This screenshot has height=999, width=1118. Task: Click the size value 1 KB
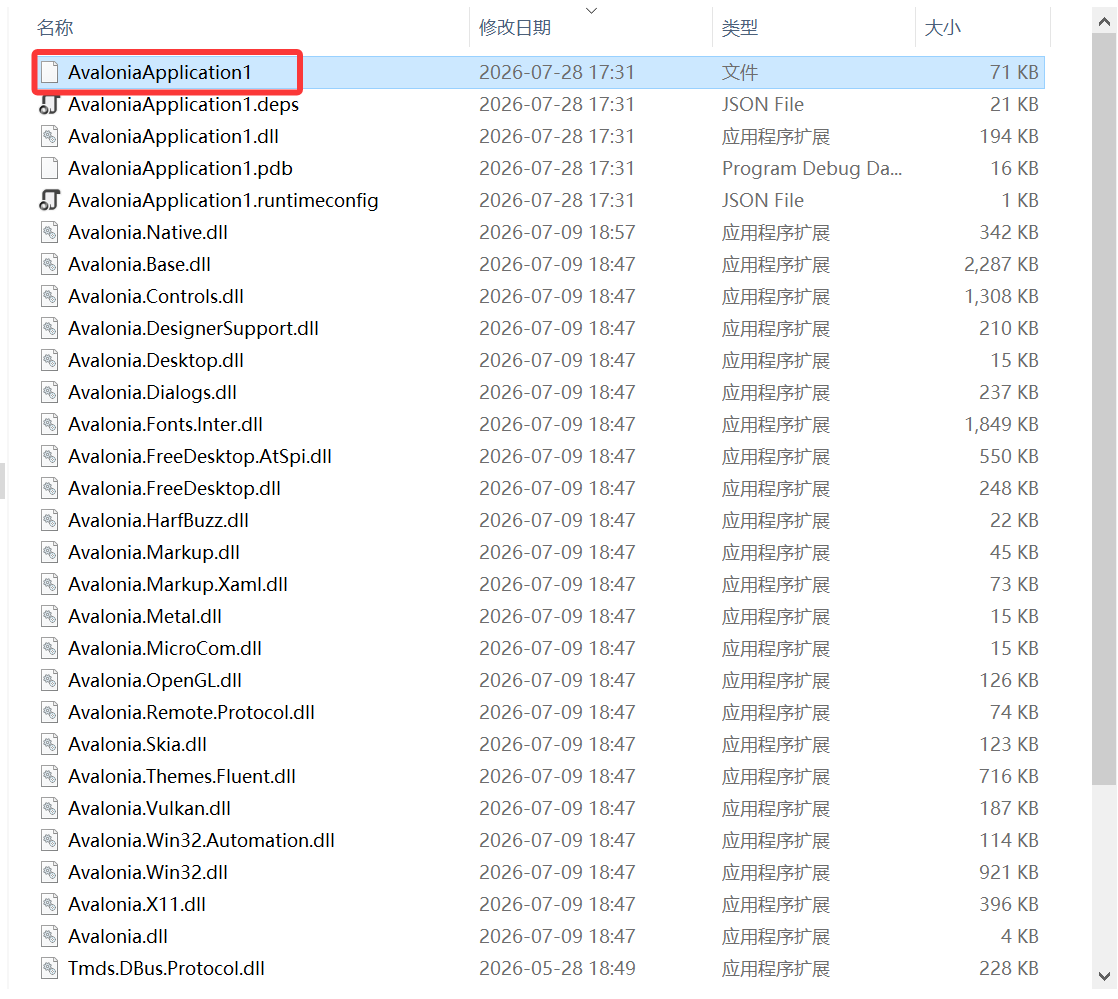(x=1020, y=200)
